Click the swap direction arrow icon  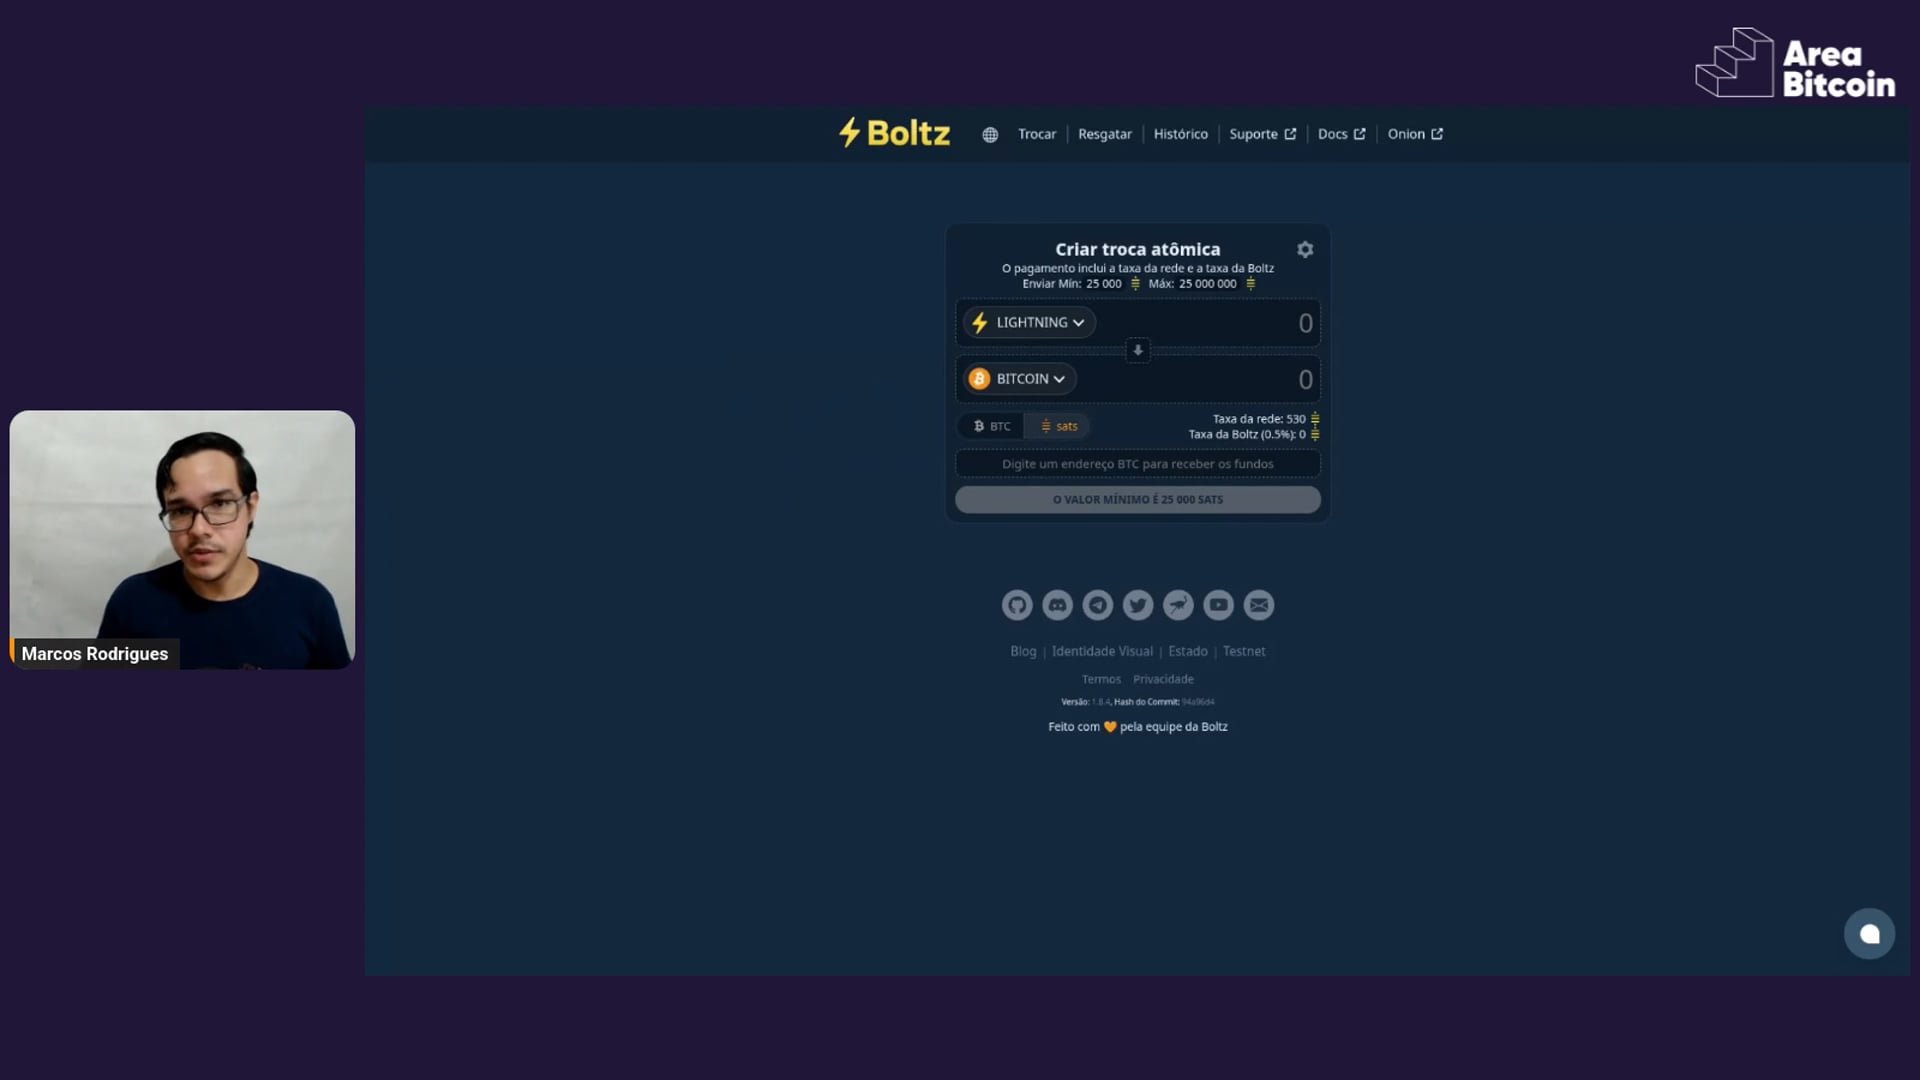(x=1137, y=351)
